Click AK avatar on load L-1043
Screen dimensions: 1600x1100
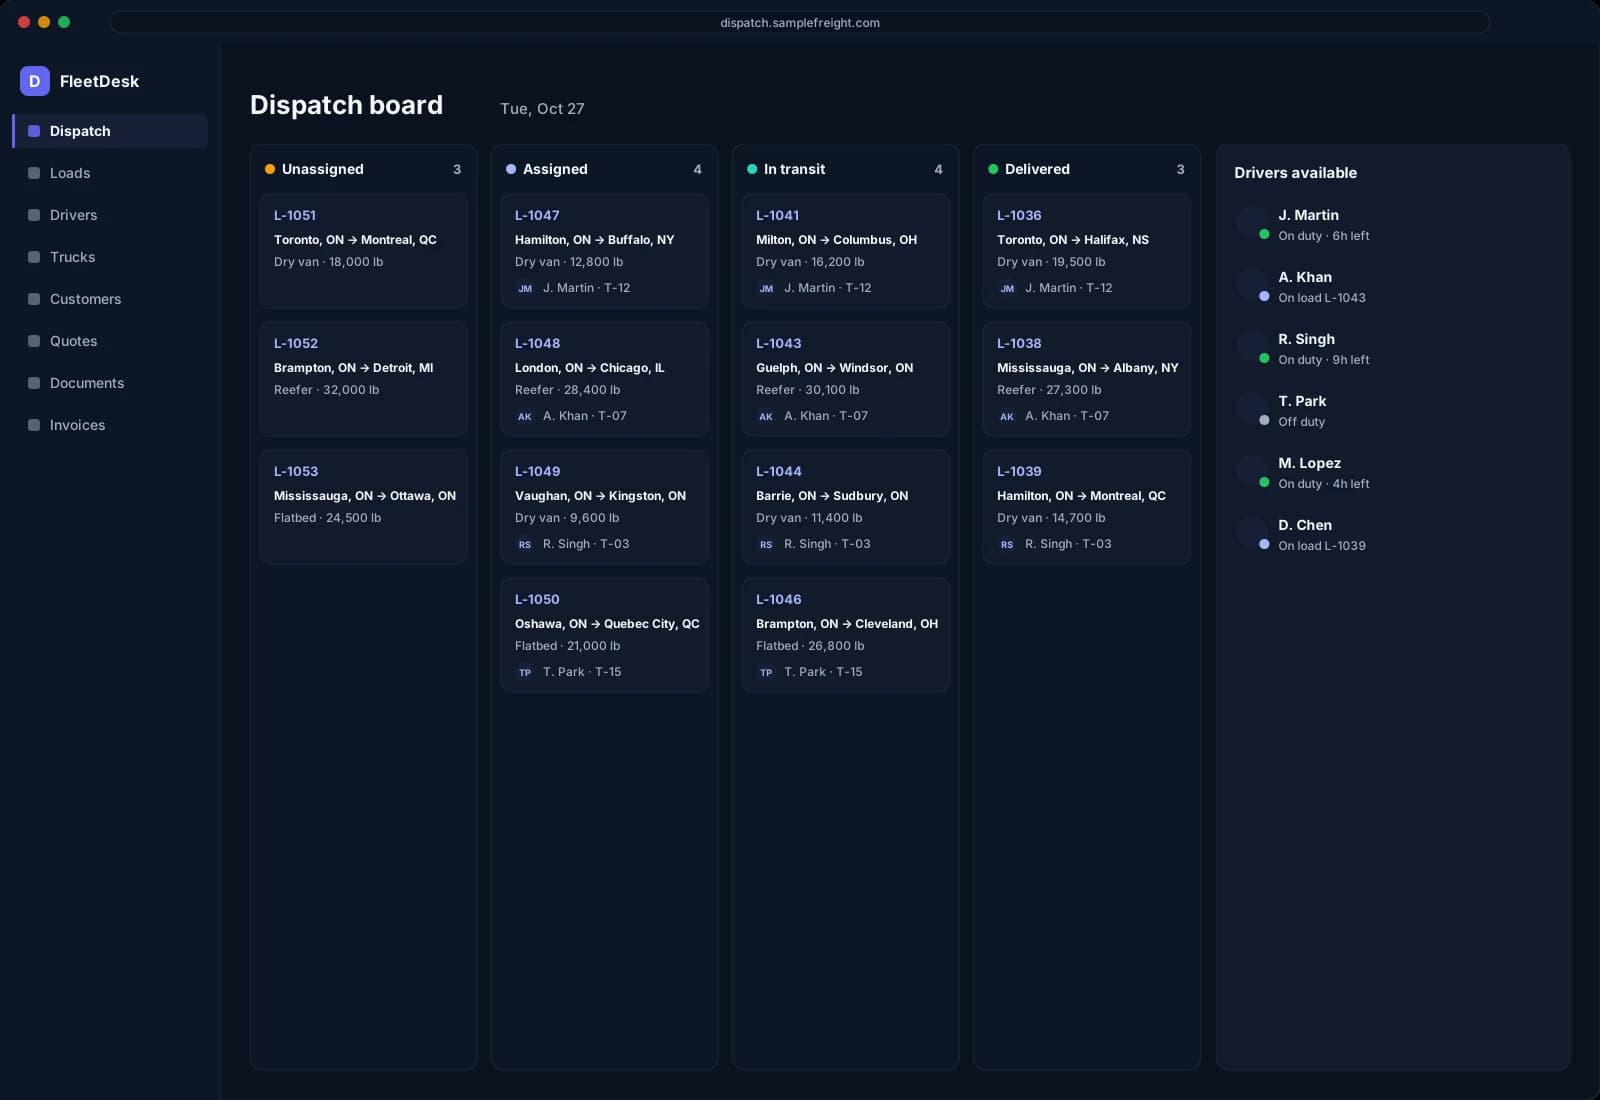pyautogui.click(x=766, y=416)
